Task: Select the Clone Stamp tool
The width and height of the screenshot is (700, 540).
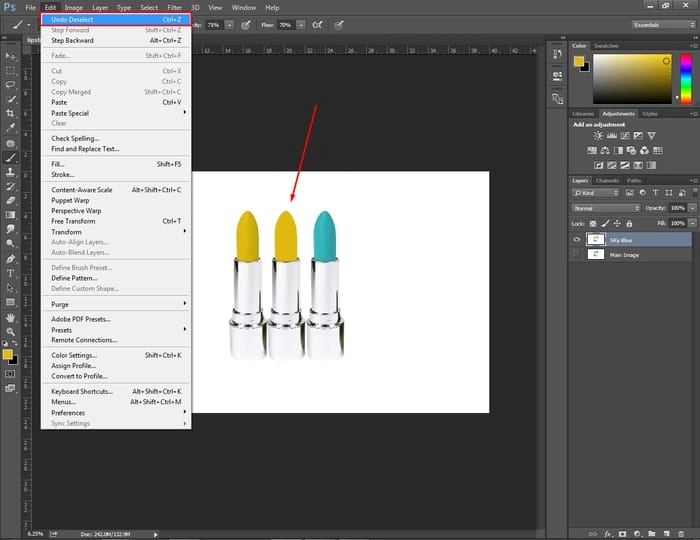Action: [10, 172]
